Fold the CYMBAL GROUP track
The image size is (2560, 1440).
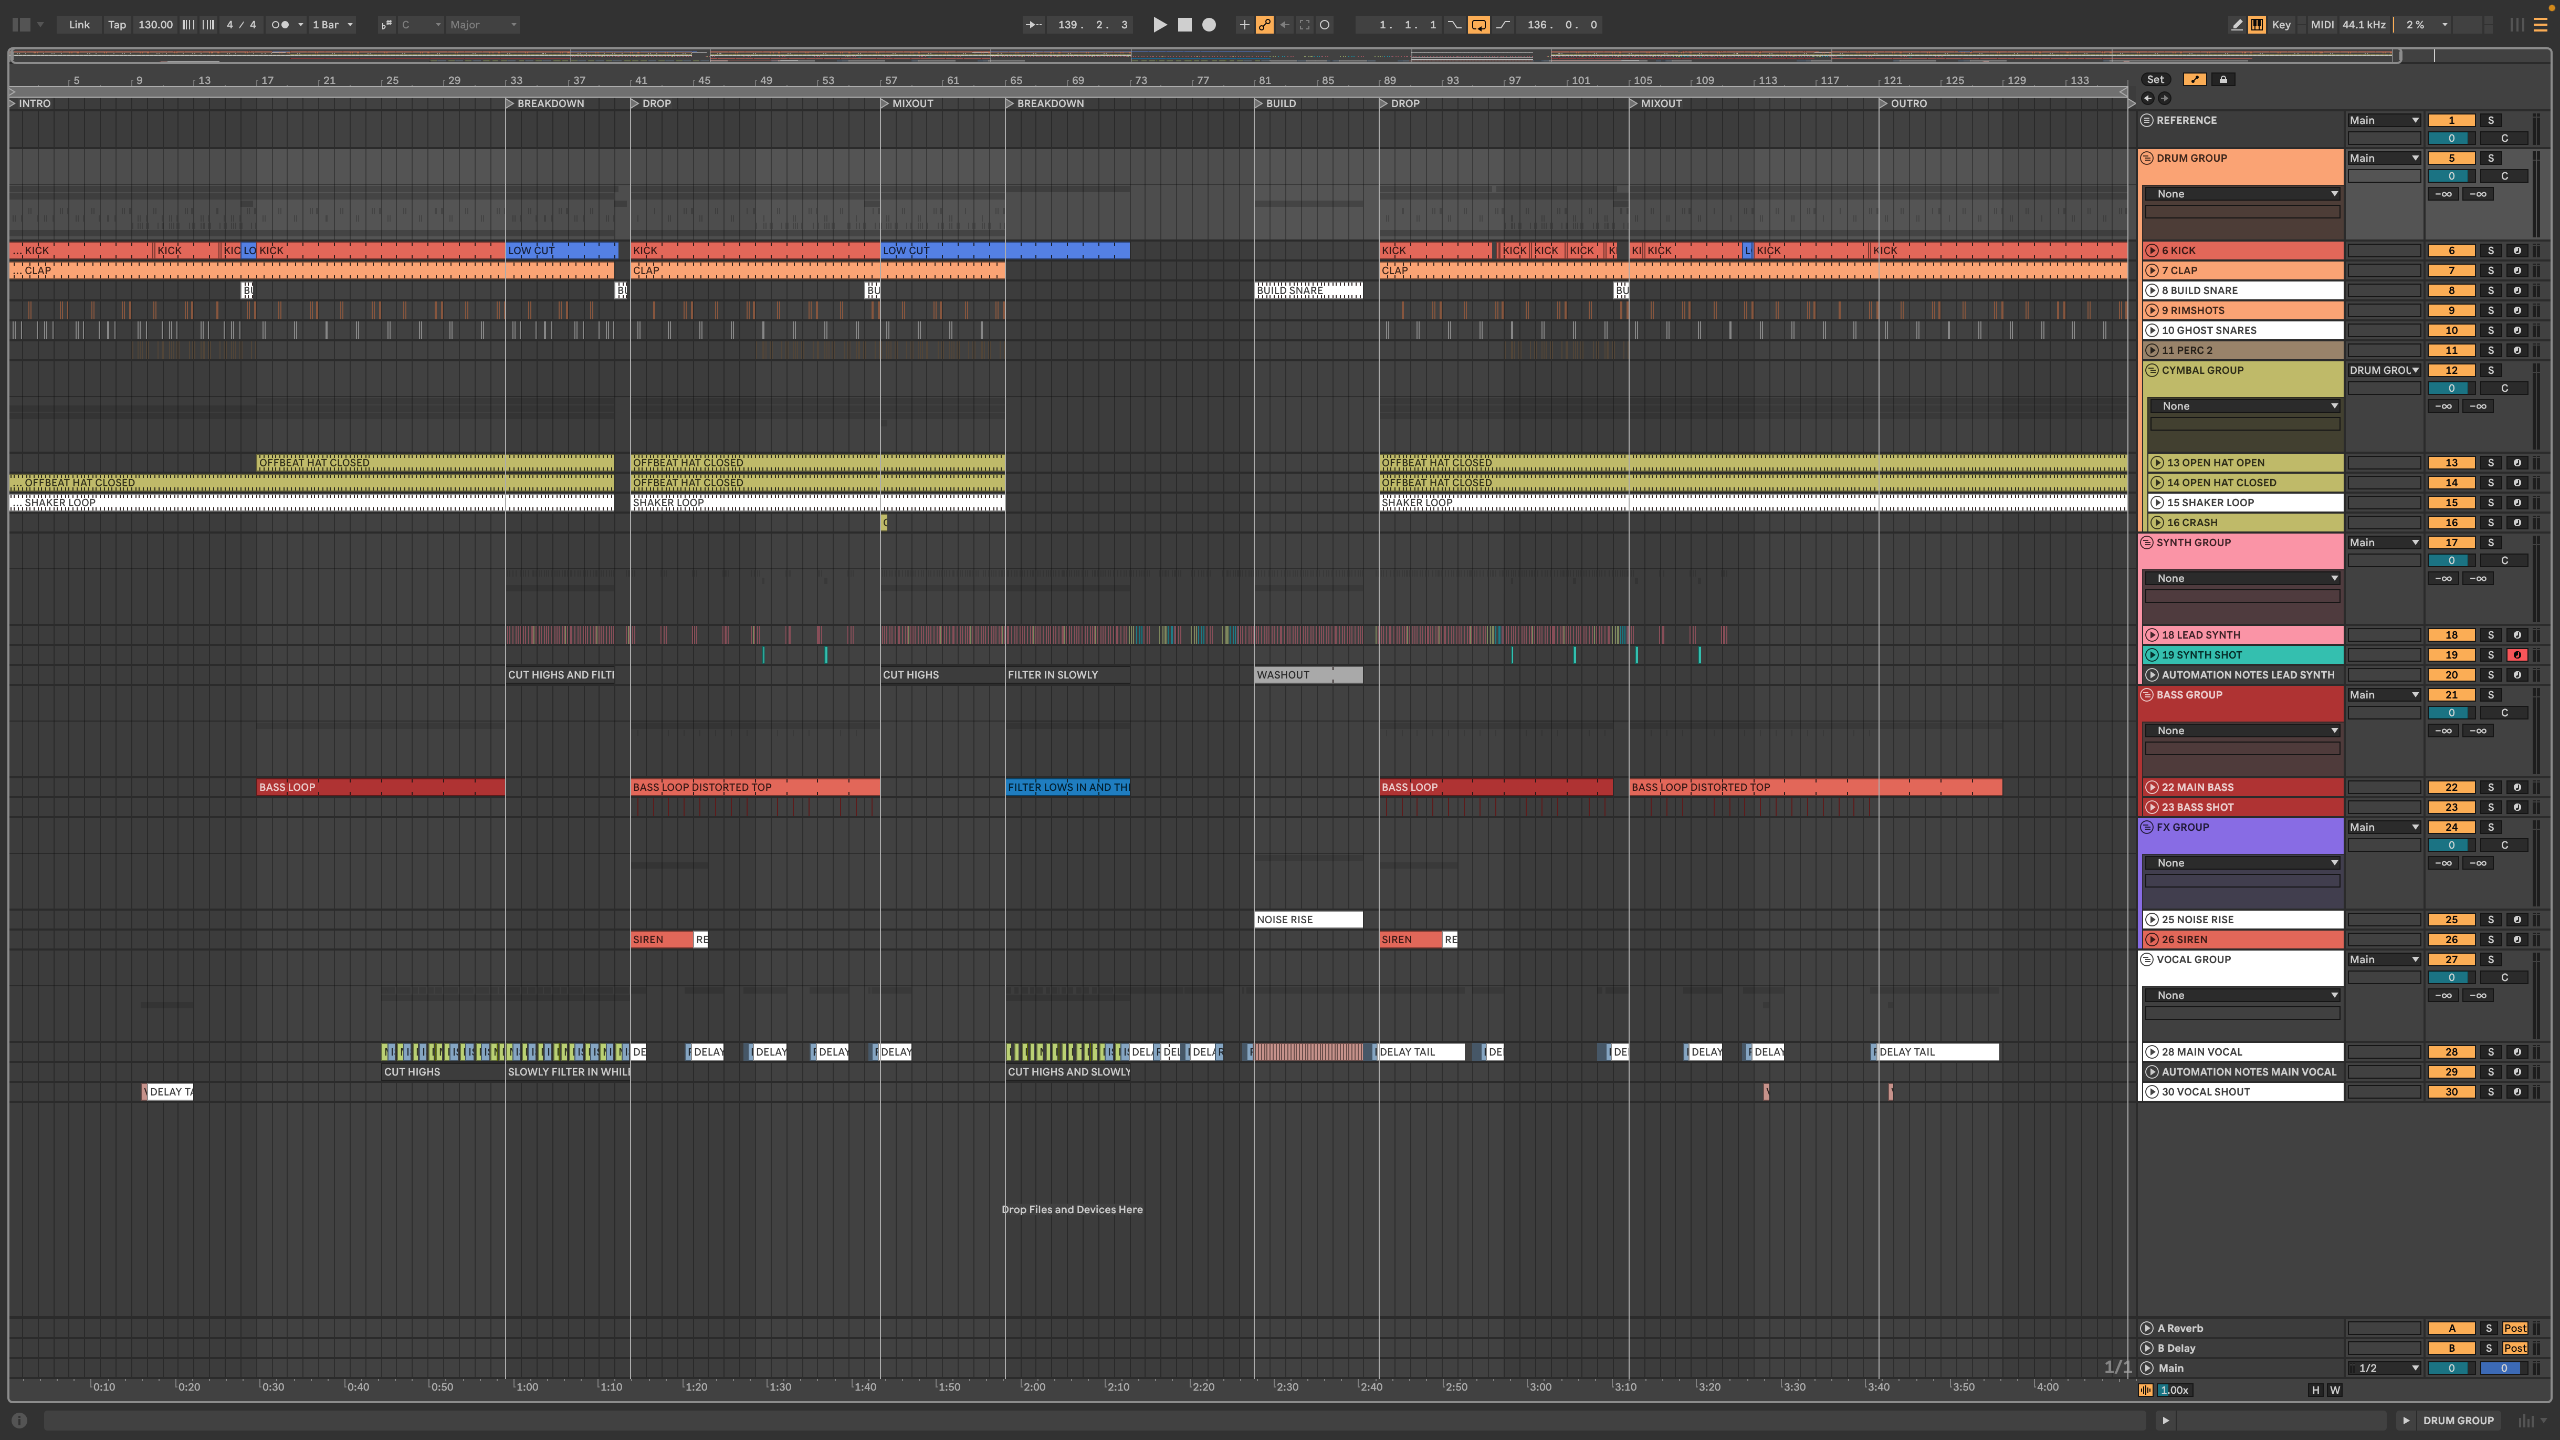click(x=2151, y=371)
